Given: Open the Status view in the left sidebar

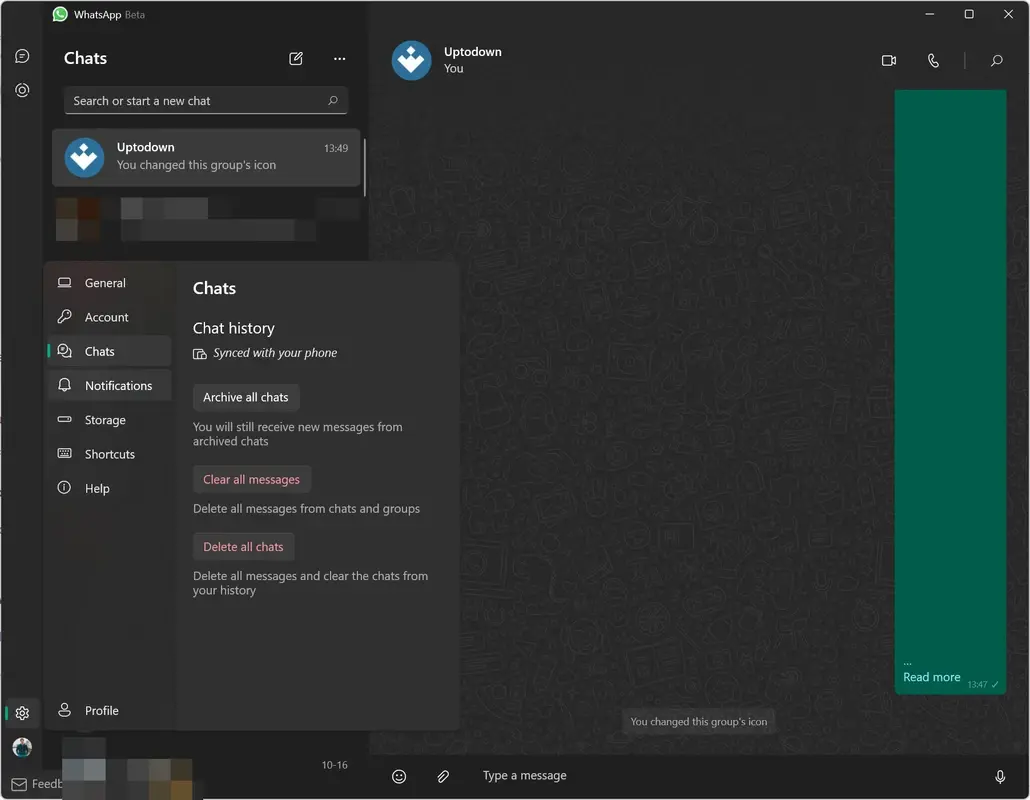Looking at the screenshot, I should [22, 90].
